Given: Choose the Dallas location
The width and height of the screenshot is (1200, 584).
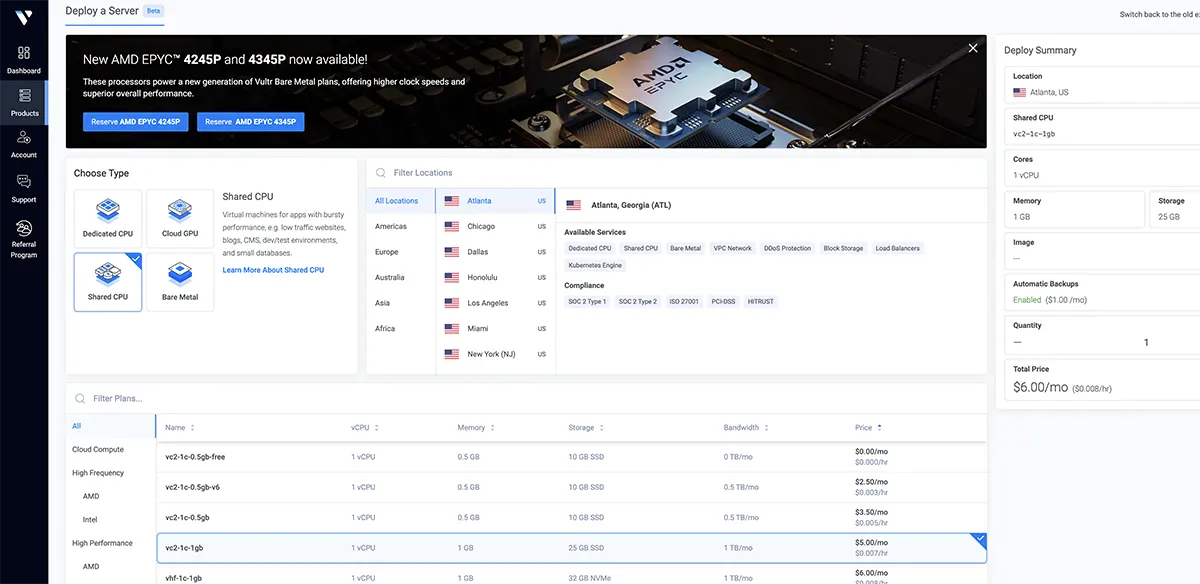Looking at the screenshot, I should (496, 252).
